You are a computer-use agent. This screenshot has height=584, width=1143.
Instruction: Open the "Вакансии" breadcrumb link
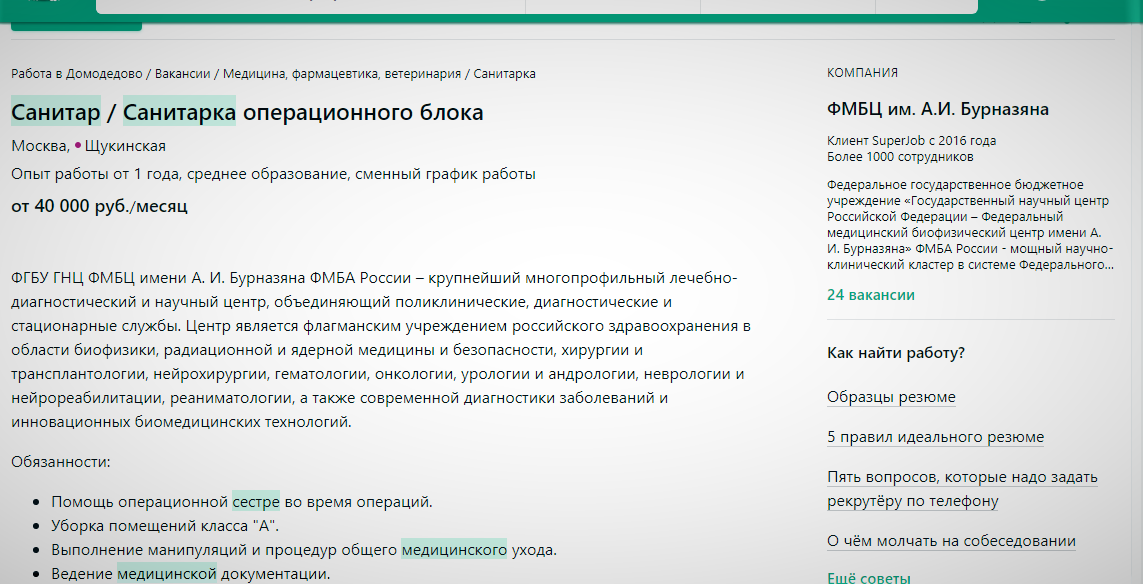[x=183, y=73]
